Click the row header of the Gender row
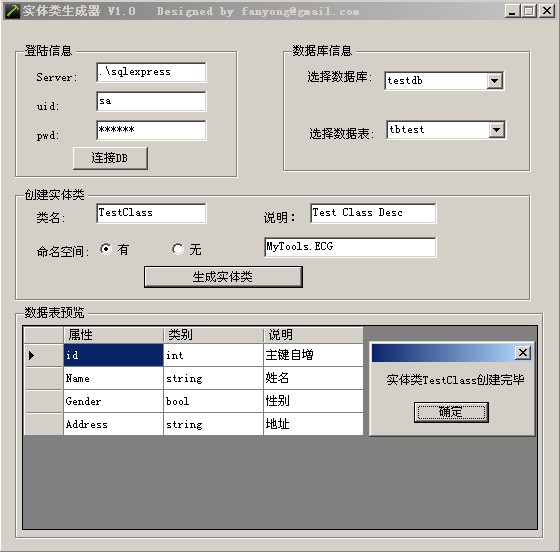This screenshot has width=560, height=552. pyautogui.click(x=44, y=401)
